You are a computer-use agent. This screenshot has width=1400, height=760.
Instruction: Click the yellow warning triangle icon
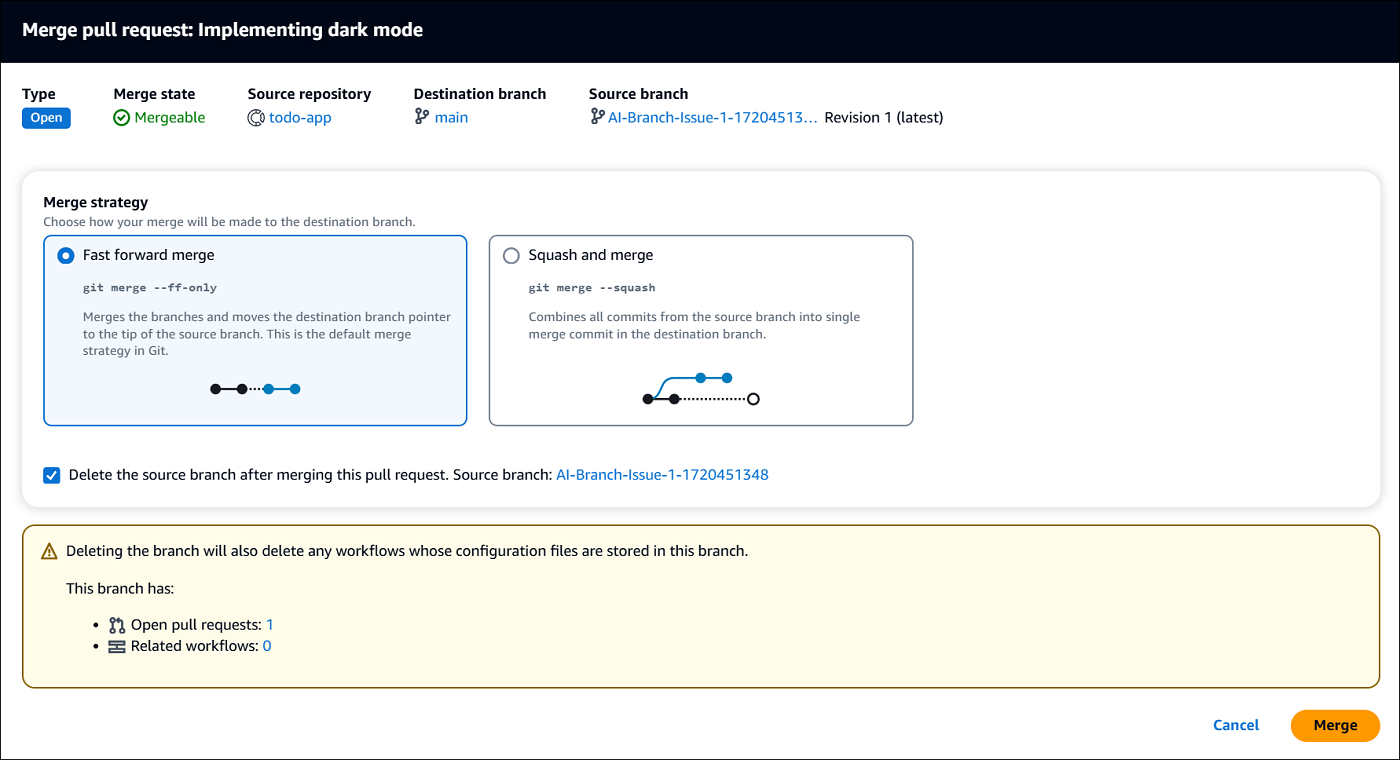pos(49,551)
